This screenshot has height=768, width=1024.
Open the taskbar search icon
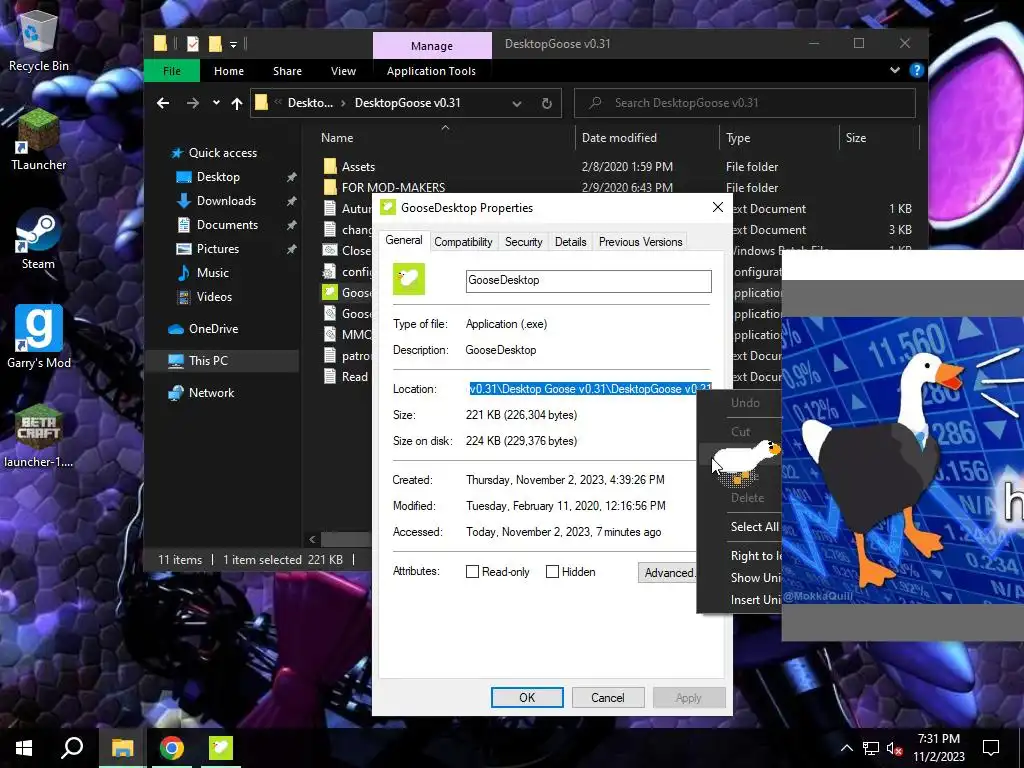(x=72, y=748)
